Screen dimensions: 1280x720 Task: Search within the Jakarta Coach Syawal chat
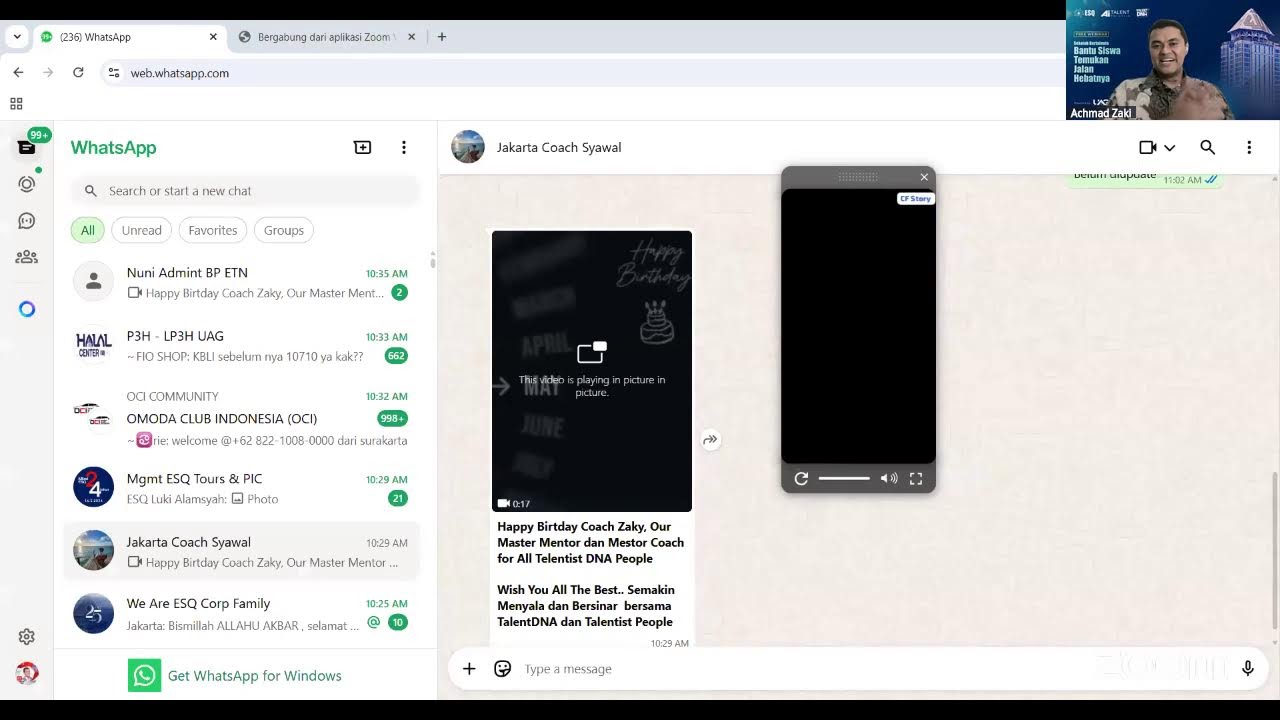click(x=1208, y=147)
